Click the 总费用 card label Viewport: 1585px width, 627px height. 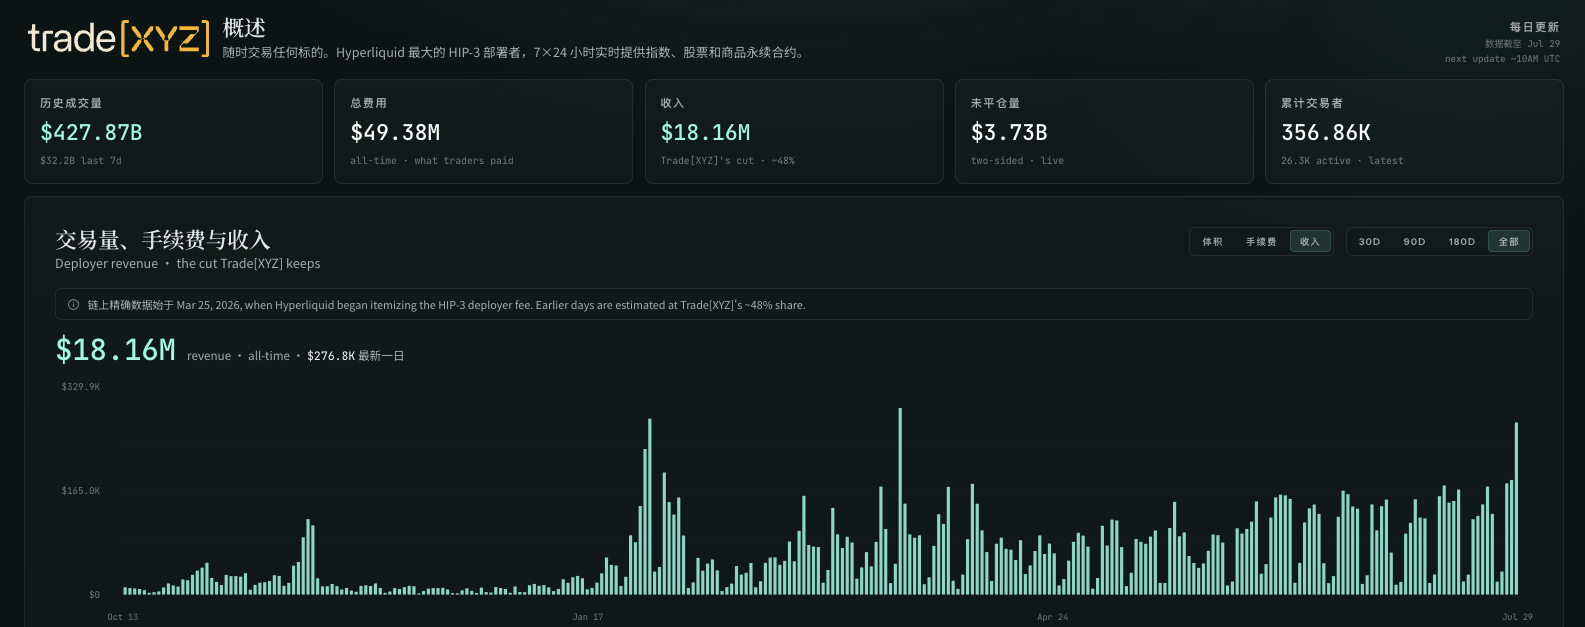point(369,103)
